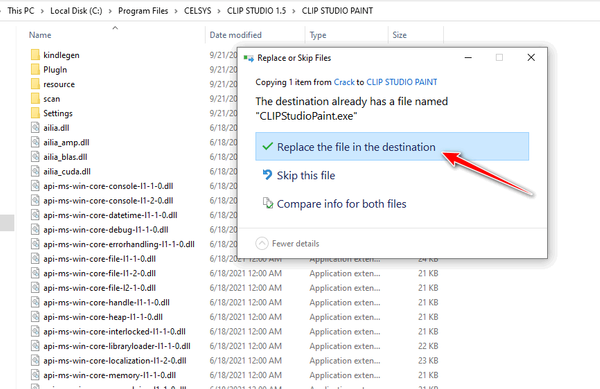The width and height of the screenshot is (600, 389).
Task: Click icon of api-ms-win-core-libraryloader-l1-1-0.dll
Action: click(35, 345)
